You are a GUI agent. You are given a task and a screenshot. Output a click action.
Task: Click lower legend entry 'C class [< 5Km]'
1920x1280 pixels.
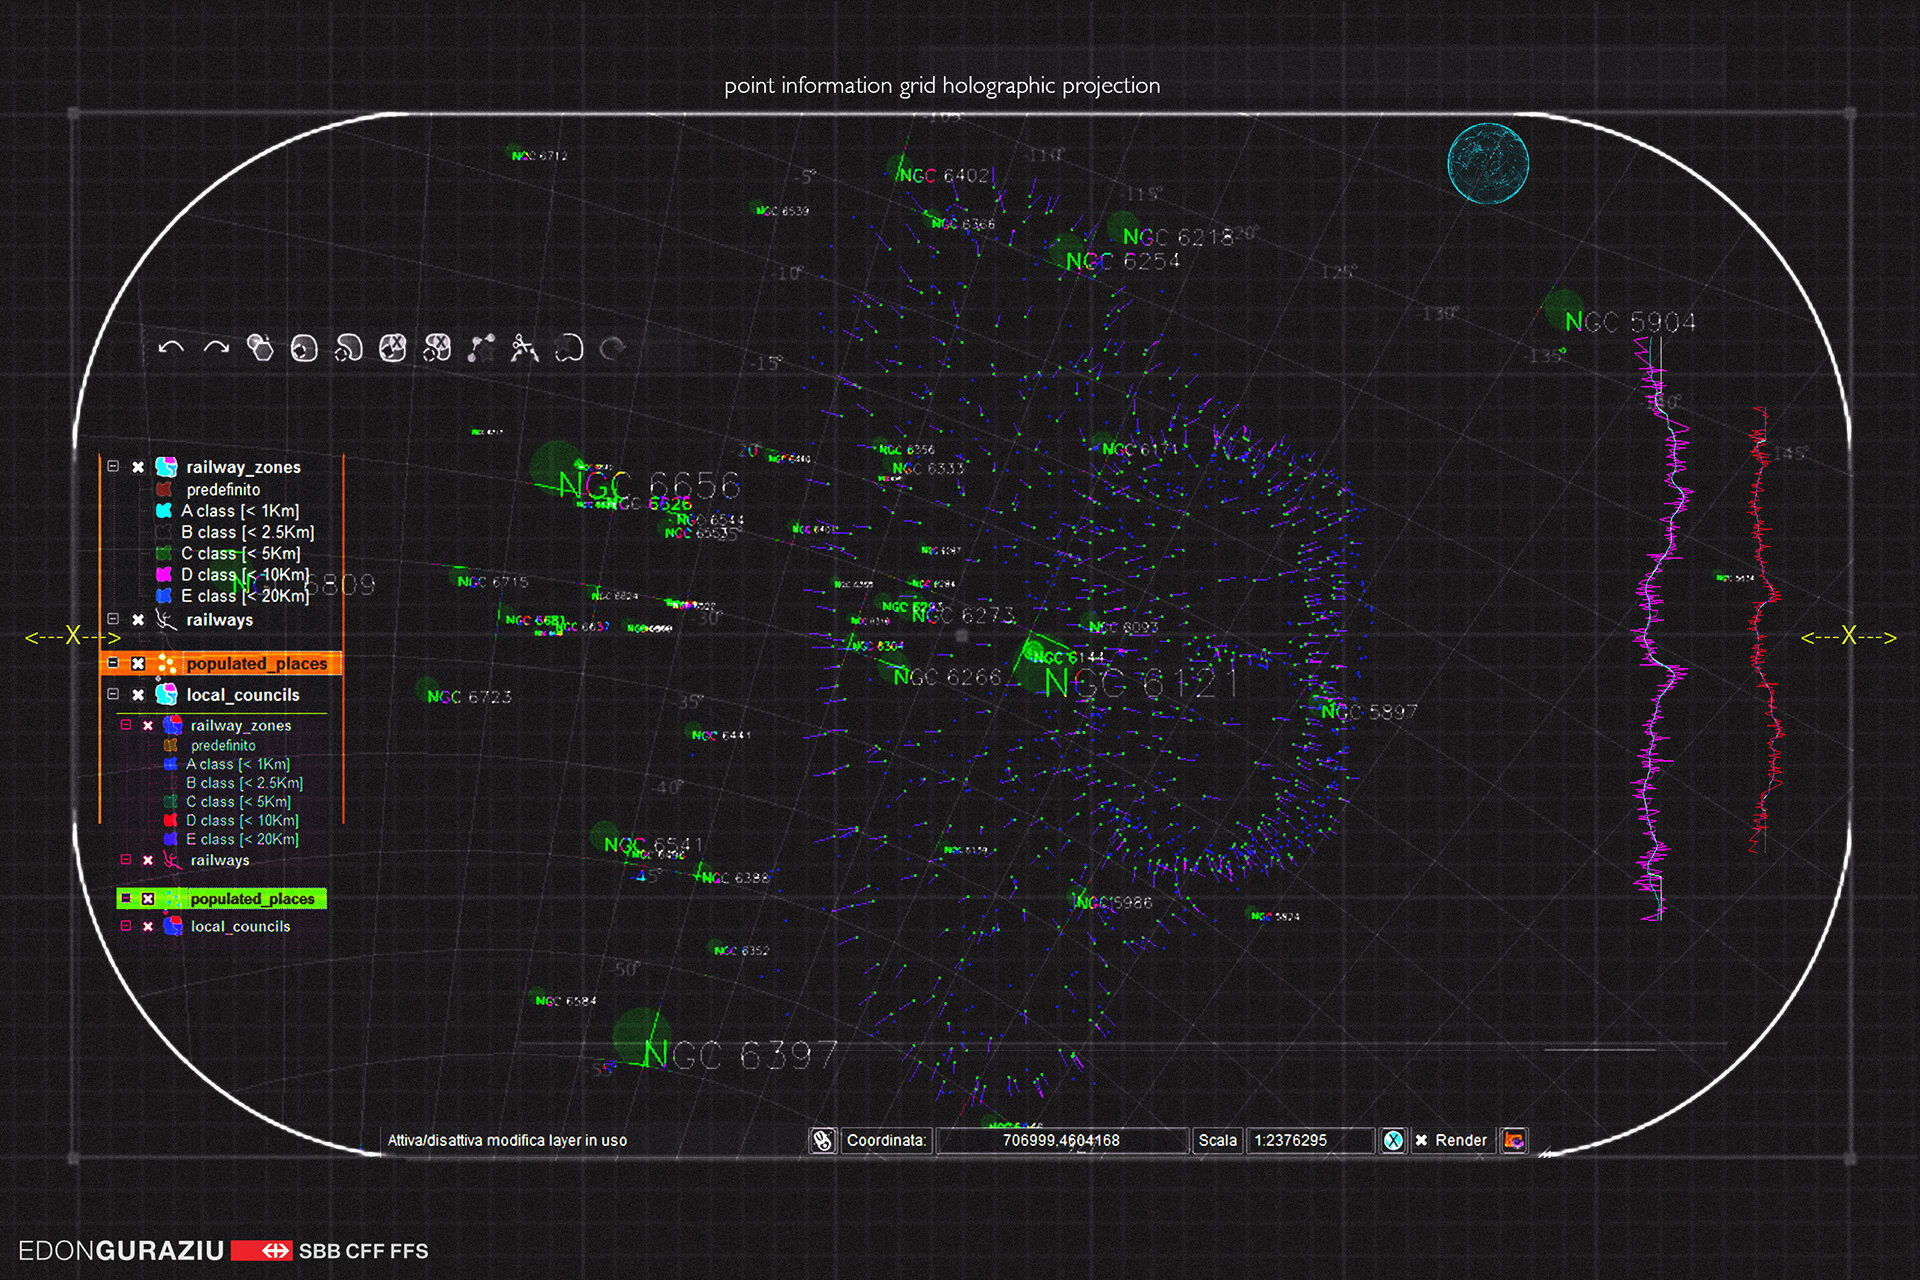coord(239,802)
